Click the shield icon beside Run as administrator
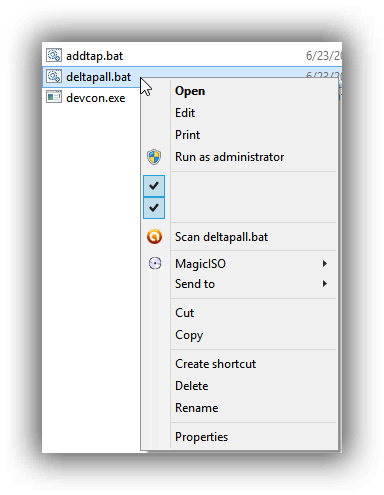 coord(154,157)
